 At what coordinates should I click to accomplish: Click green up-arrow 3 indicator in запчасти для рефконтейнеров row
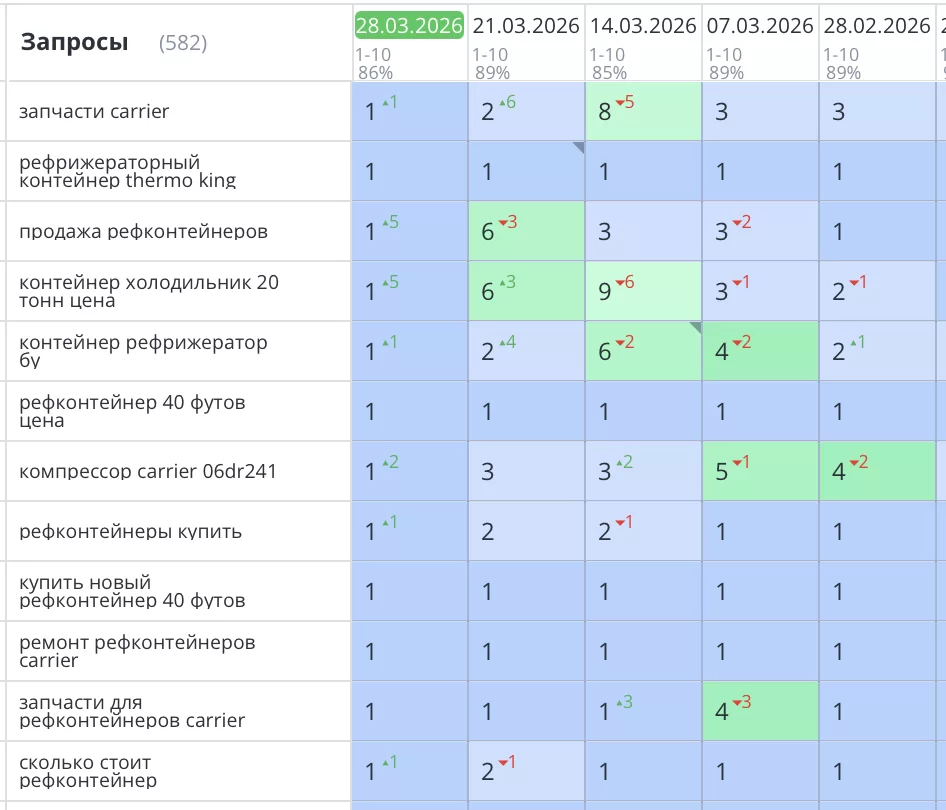pyautogui.click(x=624, y=703)
